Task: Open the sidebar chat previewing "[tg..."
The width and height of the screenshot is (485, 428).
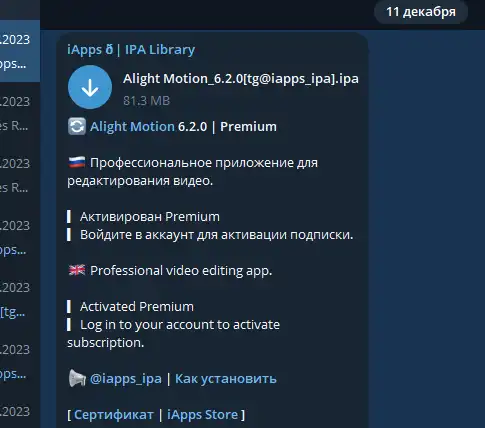Action: point(20,299)
